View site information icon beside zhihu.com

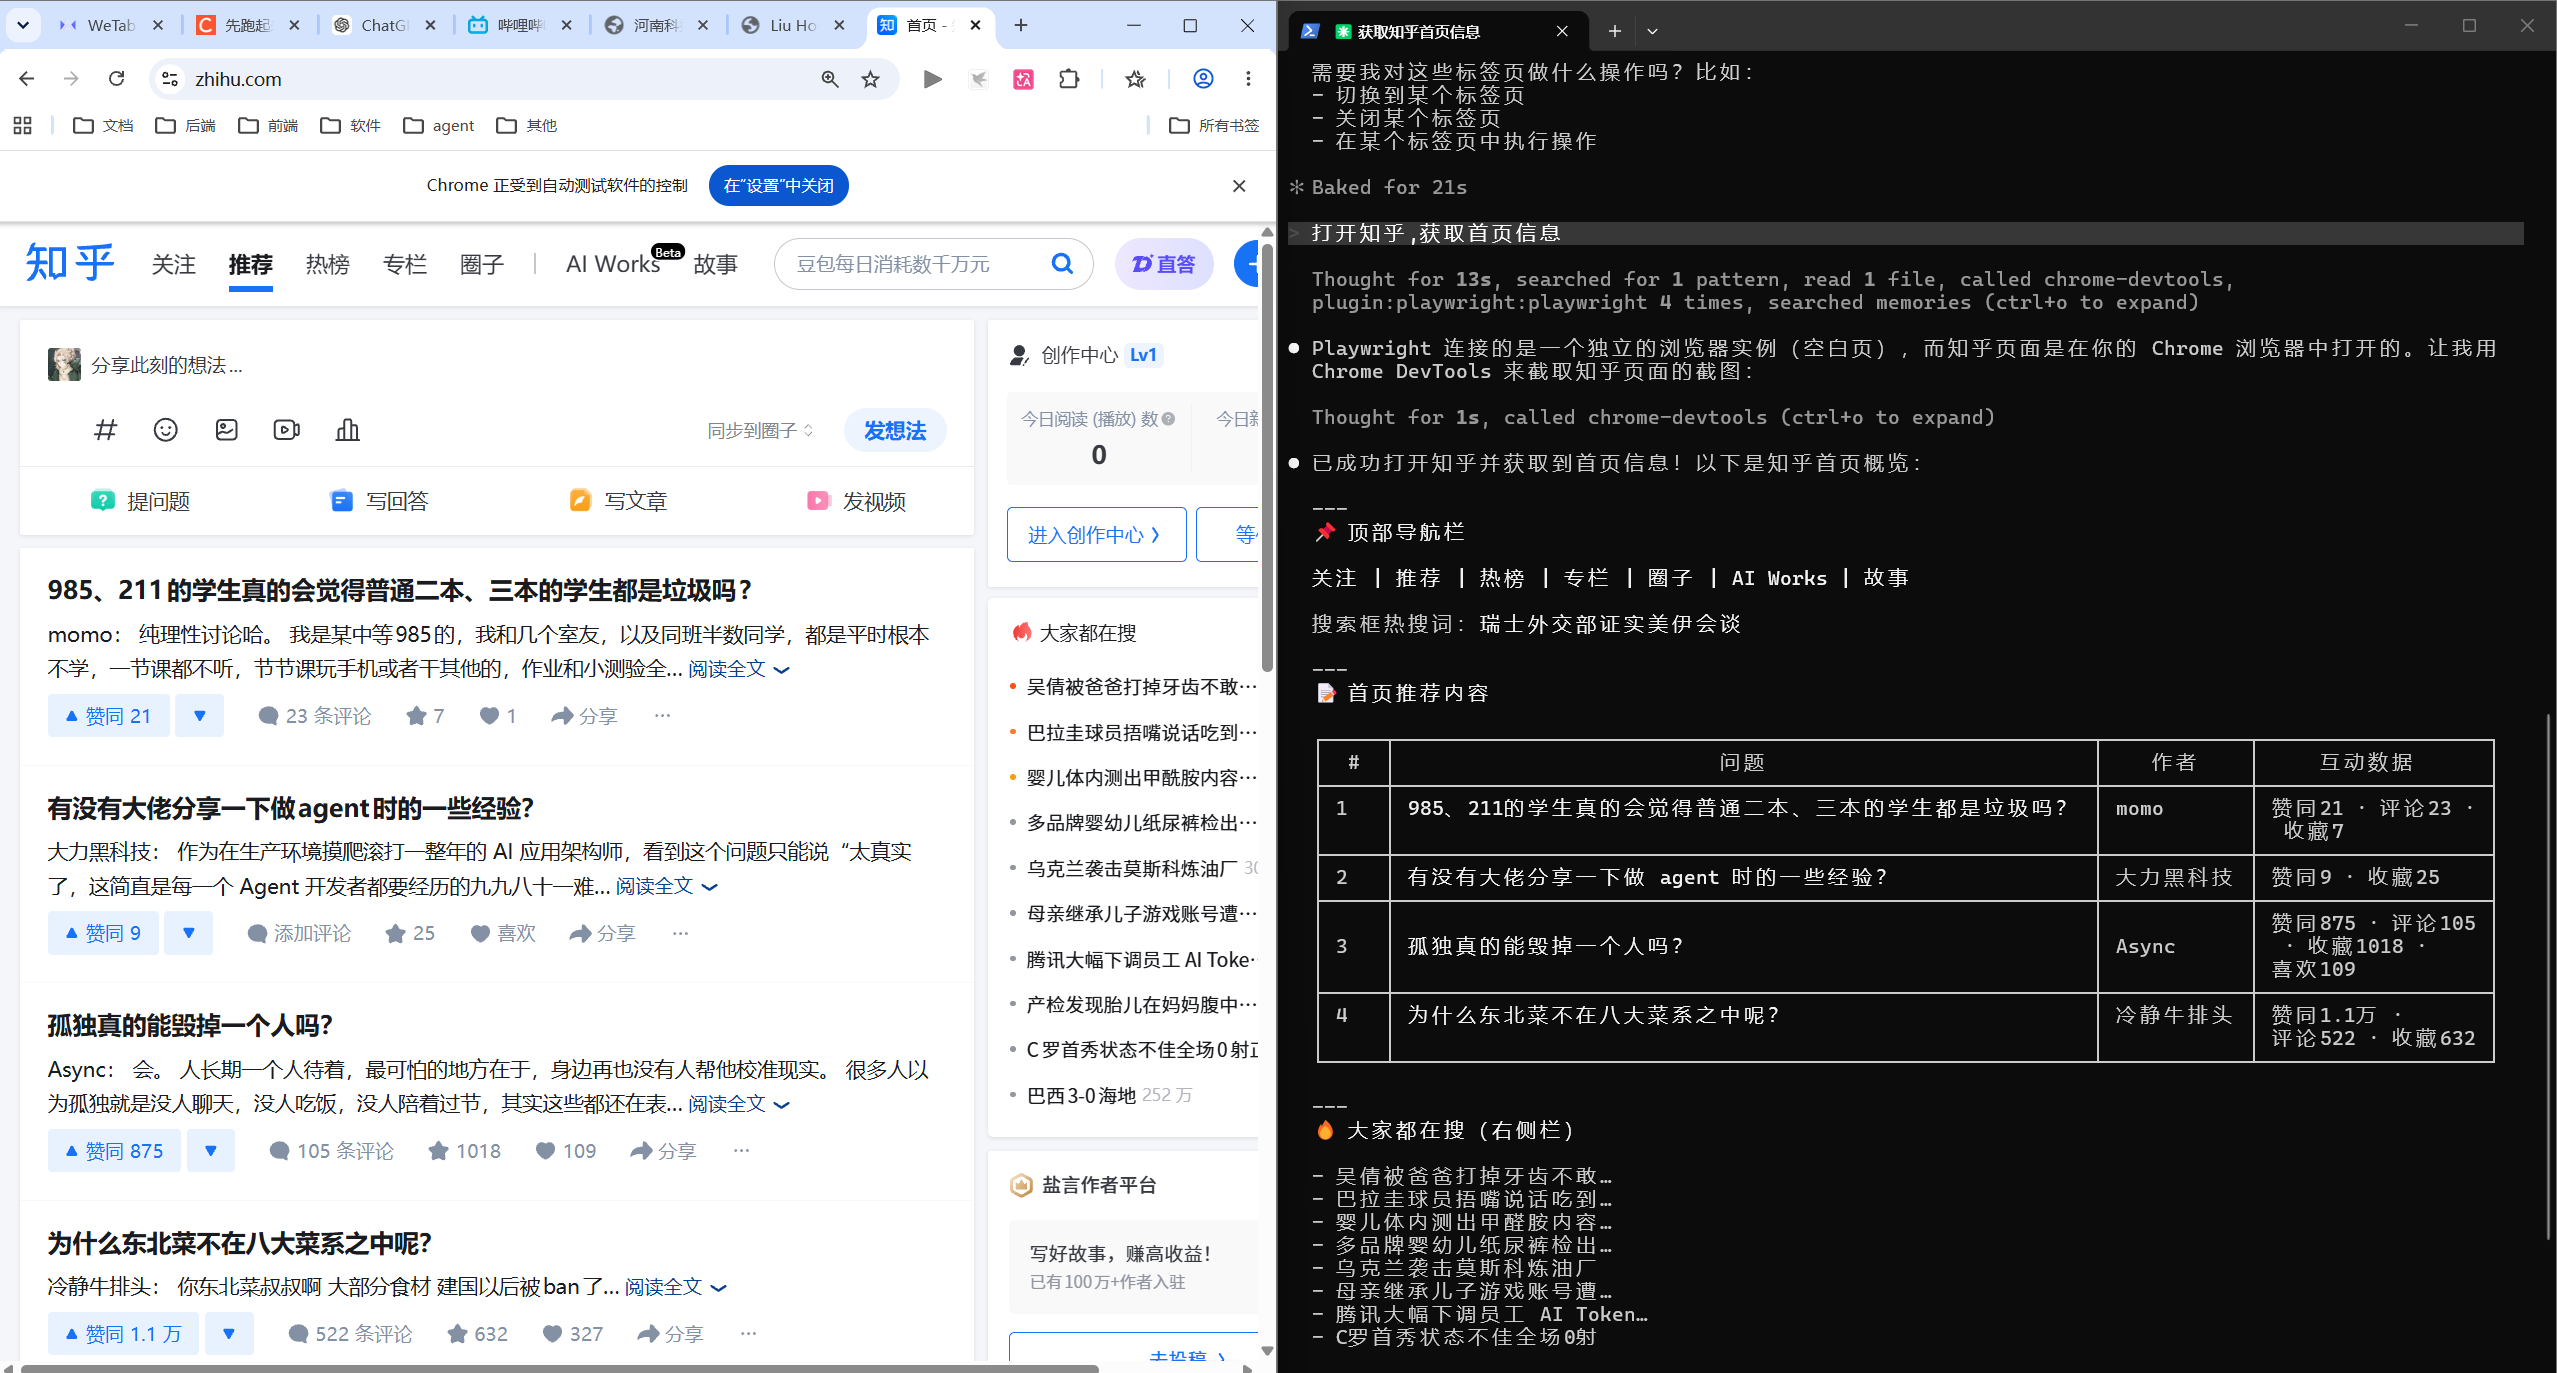[x=170, y=79]
